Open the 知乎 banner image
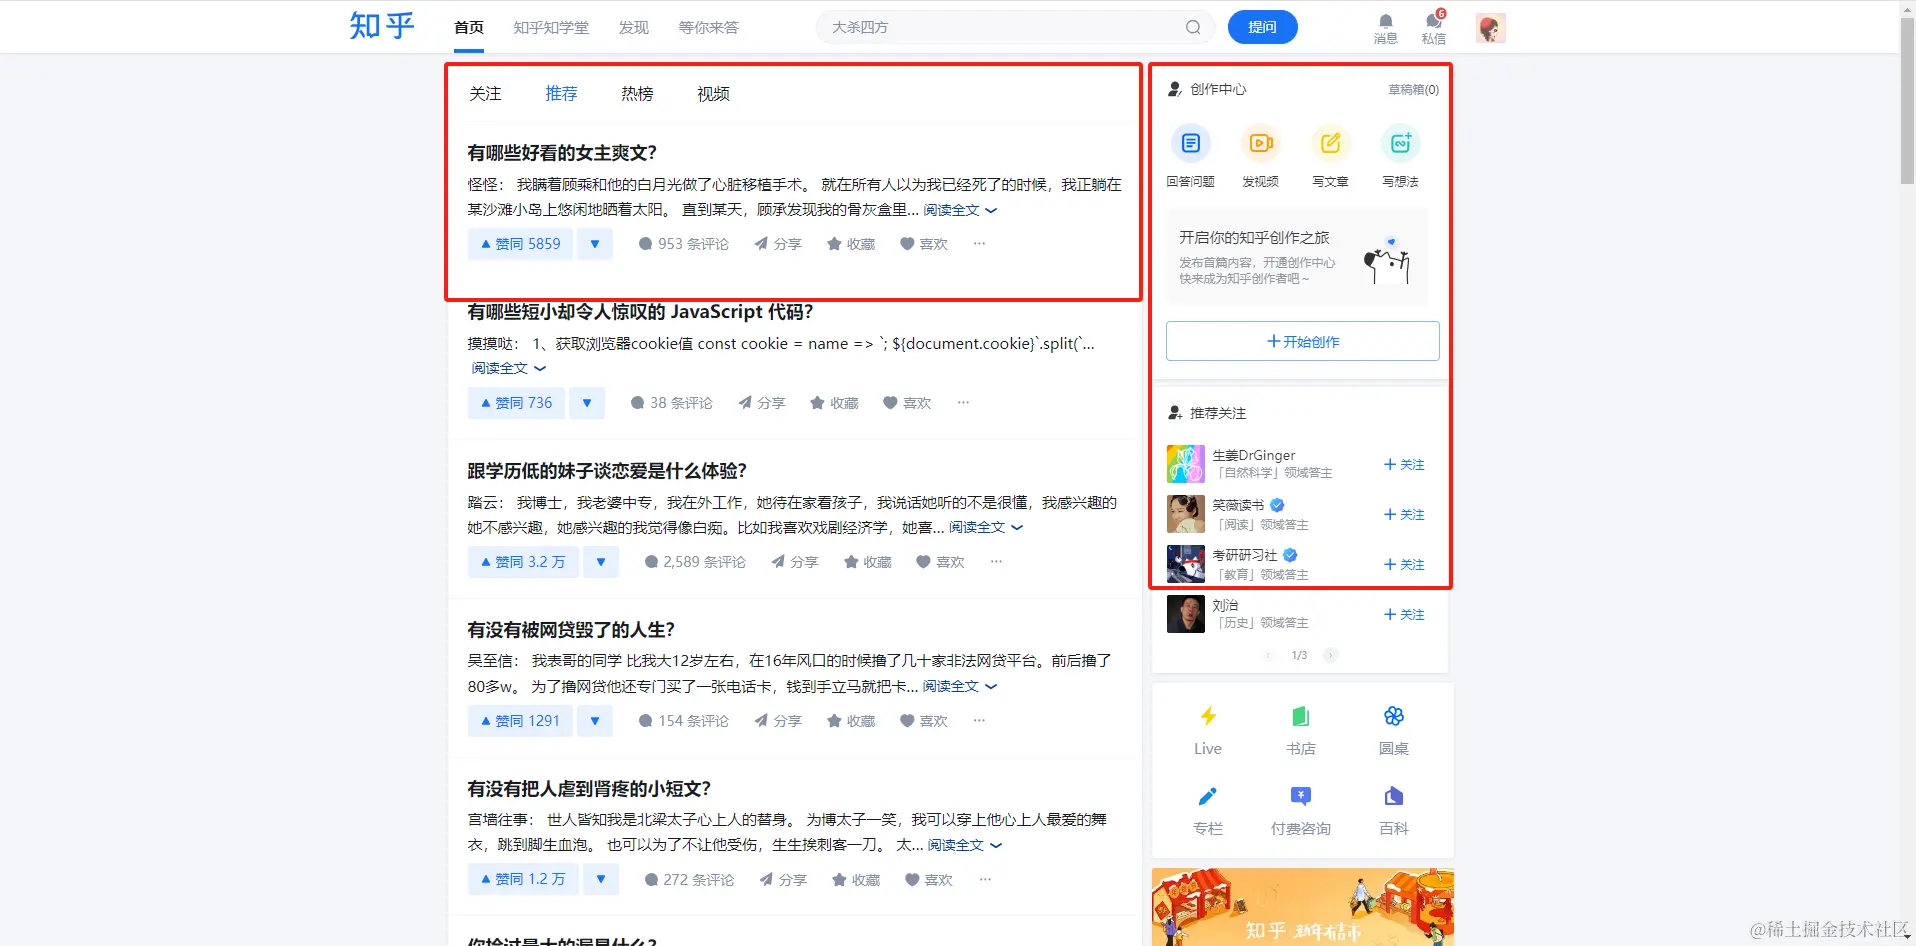Screen dimensions: 1916x946 pyautogui.click(x=1302, y=907)
